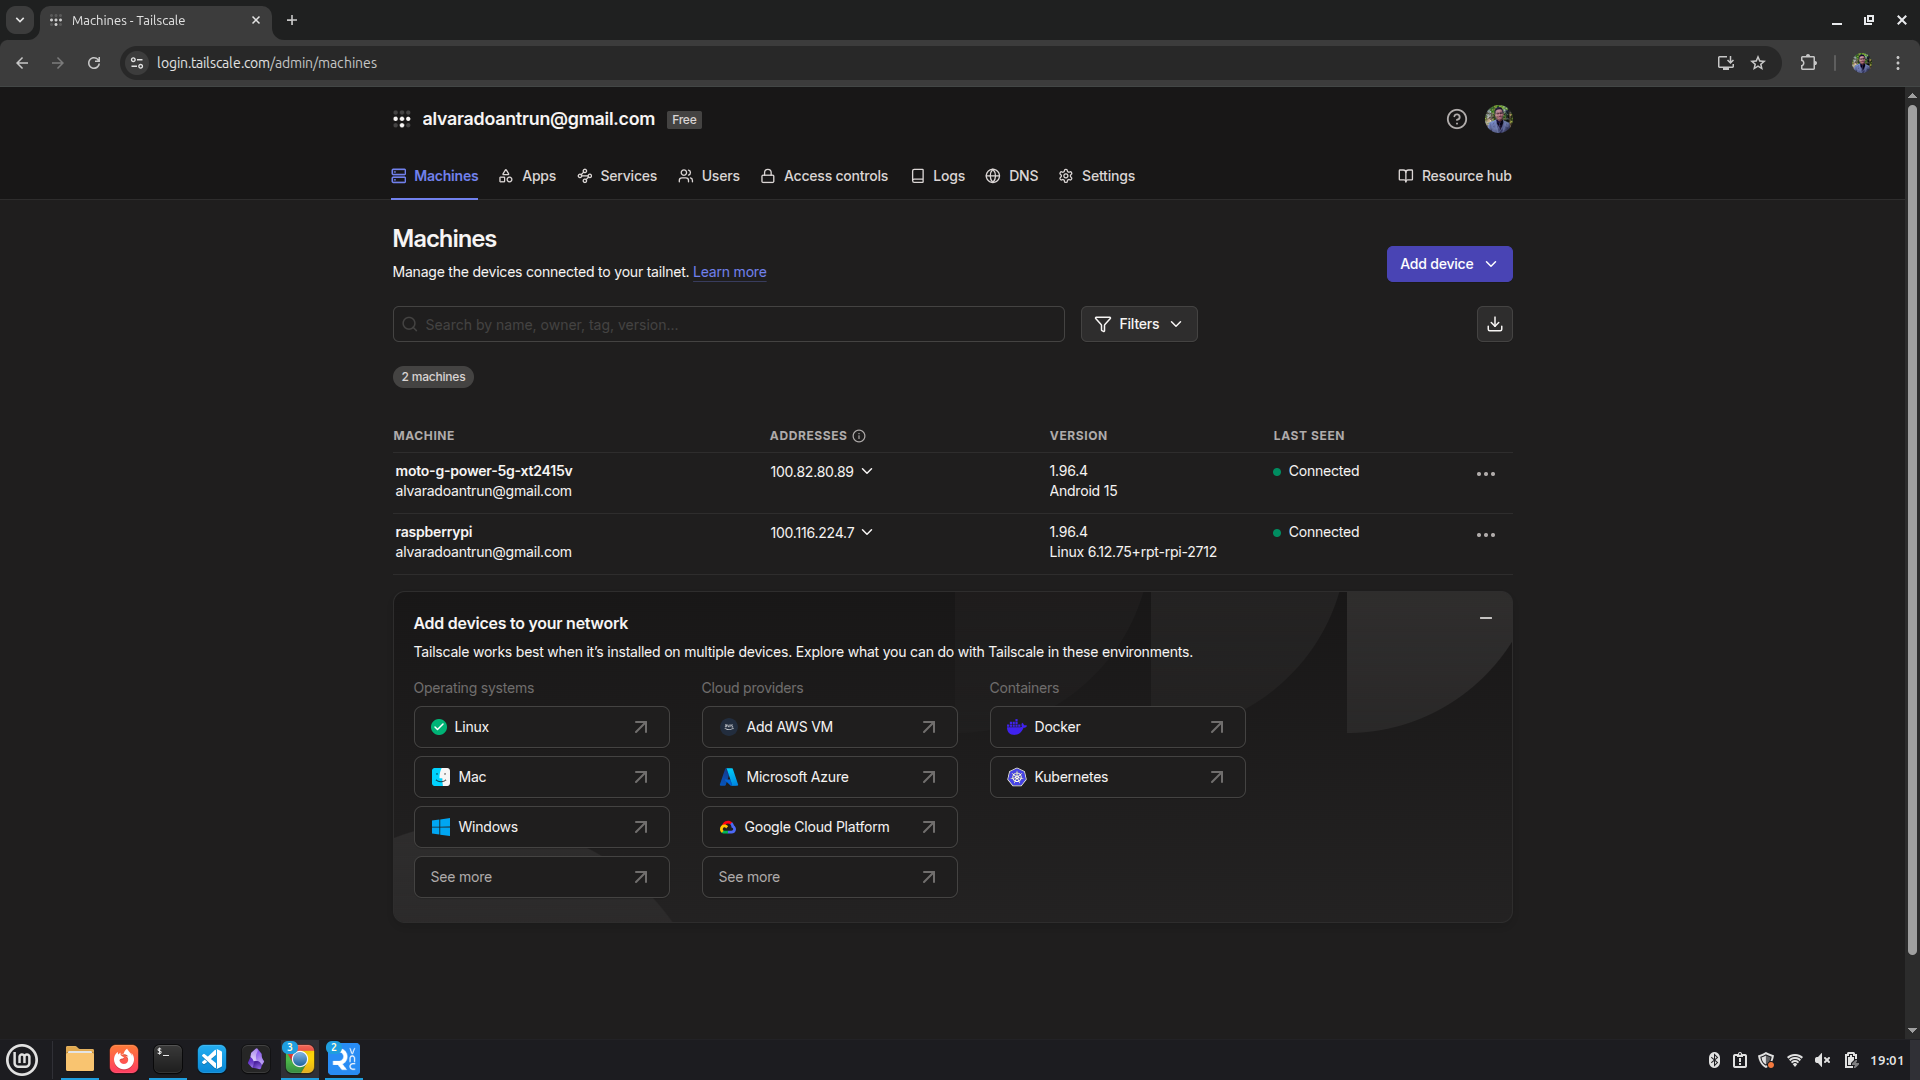
Task: Open the Tailscale apps grid icon
Action: [x=401, y=120]
